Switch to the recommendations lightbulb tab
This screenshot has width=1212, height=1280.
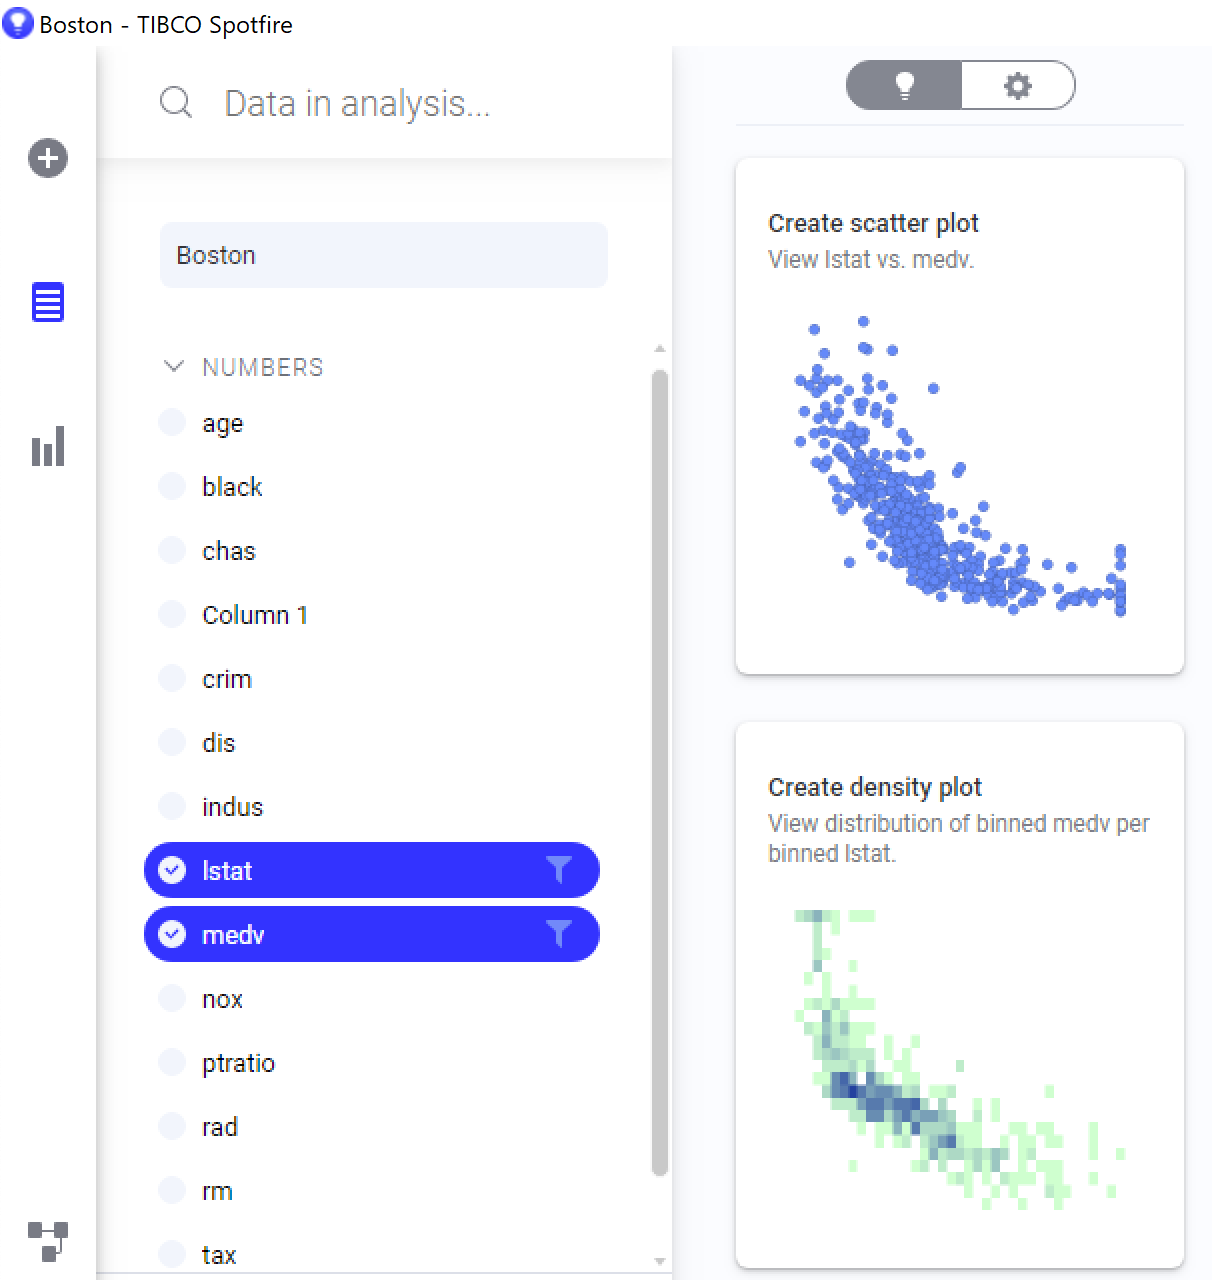pyautogui.click(x=905, y=86)
